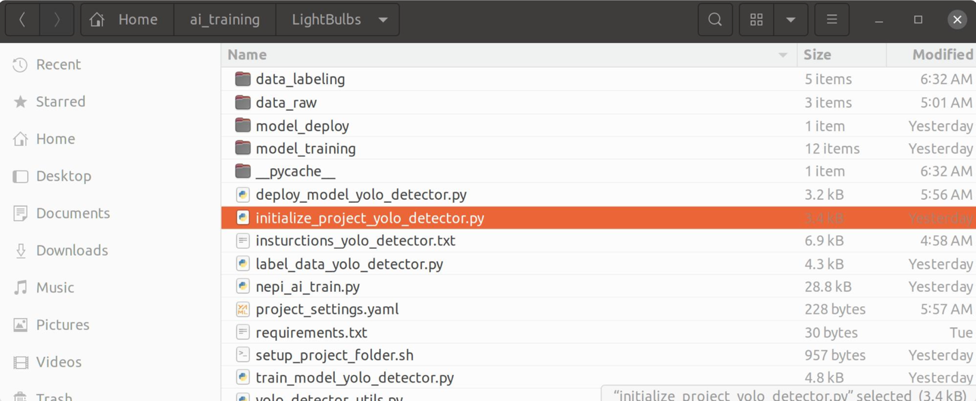
Task: Open the LightBulbs path dropdown arrow
Action: 383,20
